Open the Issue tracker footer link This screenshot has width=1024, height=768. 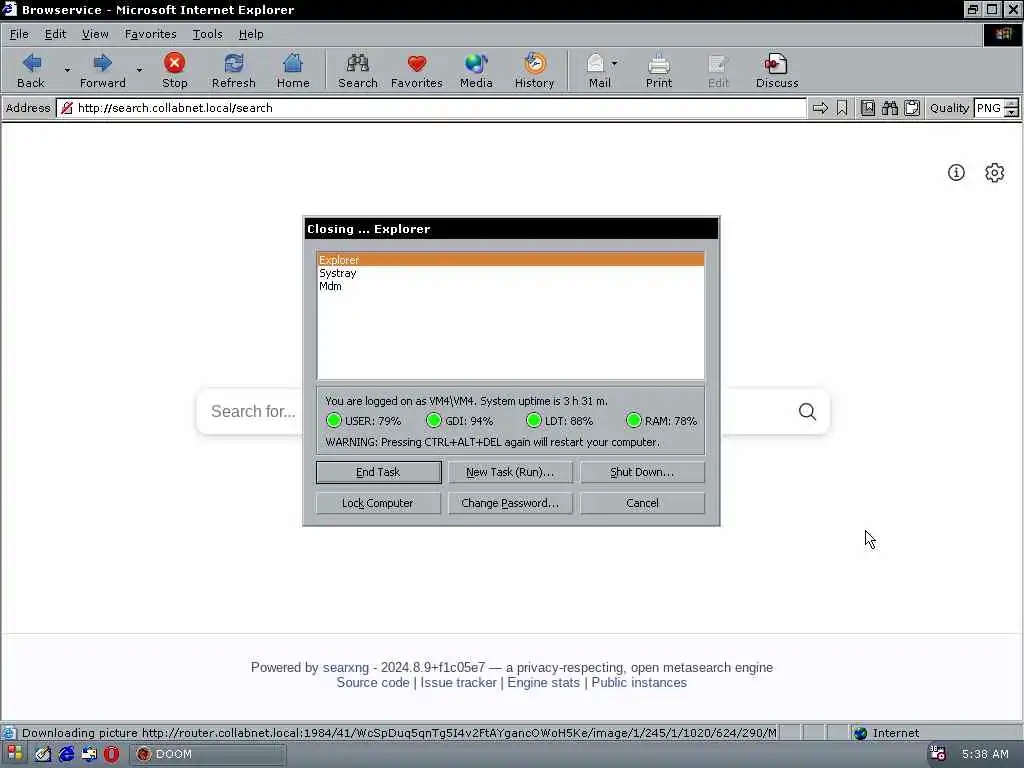coord(458,682)
